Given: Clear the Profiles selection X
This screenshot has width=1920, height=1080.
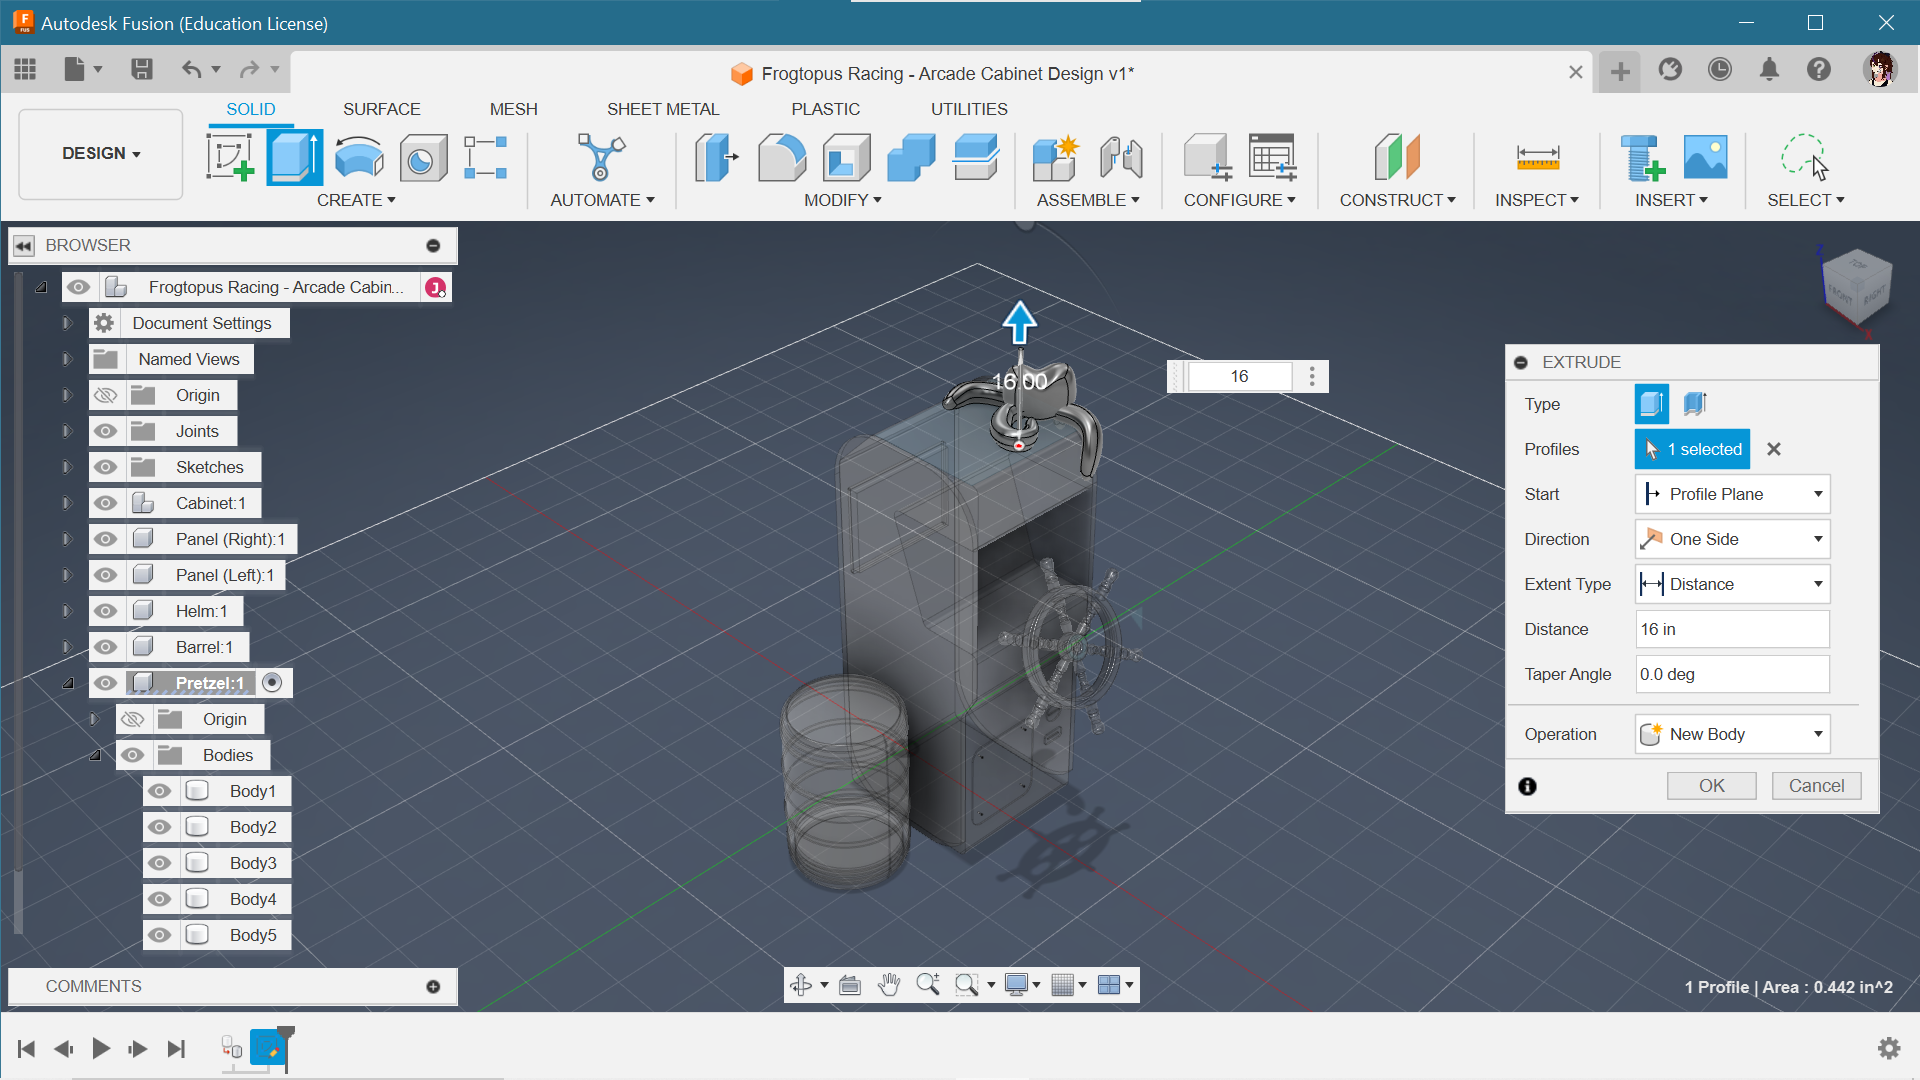Looking at the screenshot, I should (x=1774, y=449).
